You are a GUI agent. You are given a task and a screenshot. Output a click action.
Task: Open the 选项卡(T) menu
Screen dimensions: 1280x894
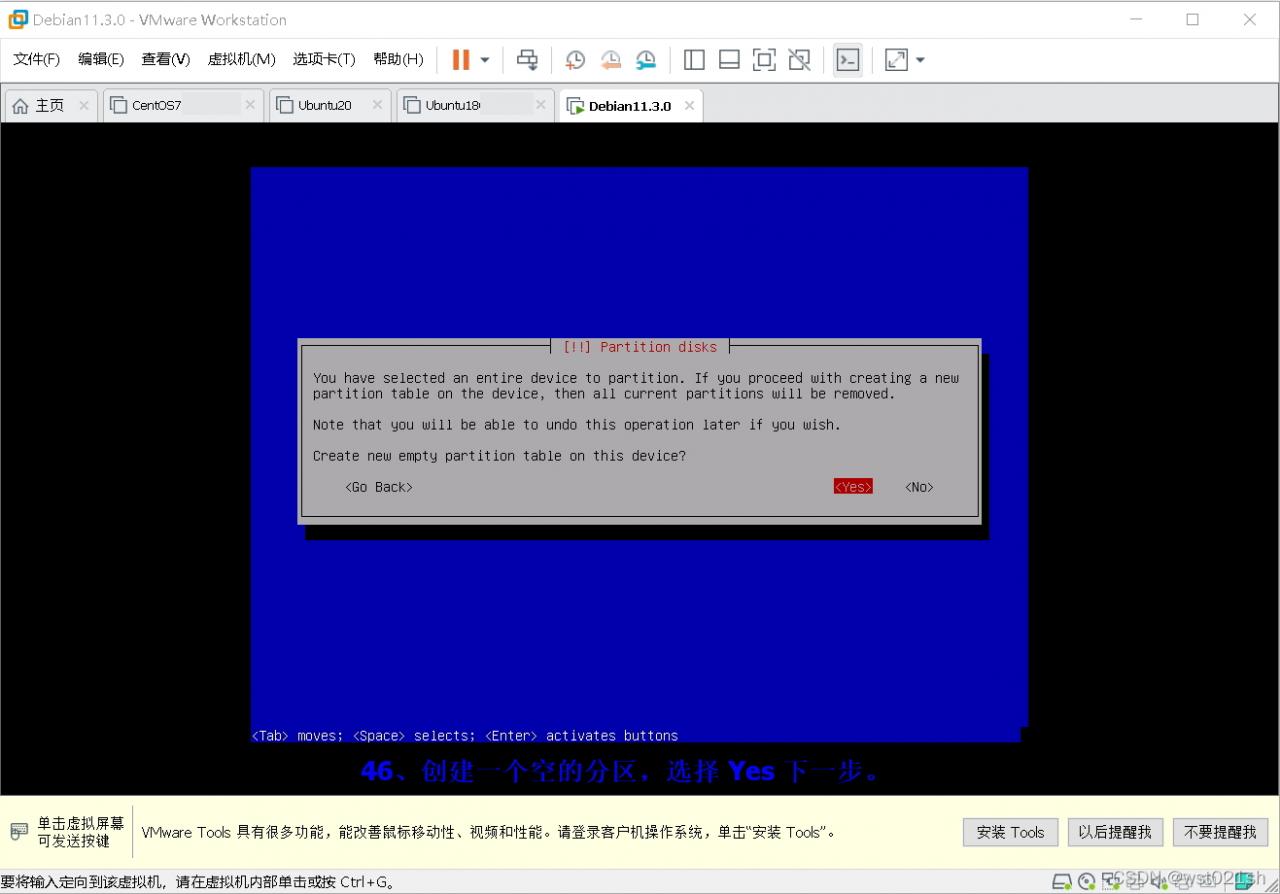324,59
